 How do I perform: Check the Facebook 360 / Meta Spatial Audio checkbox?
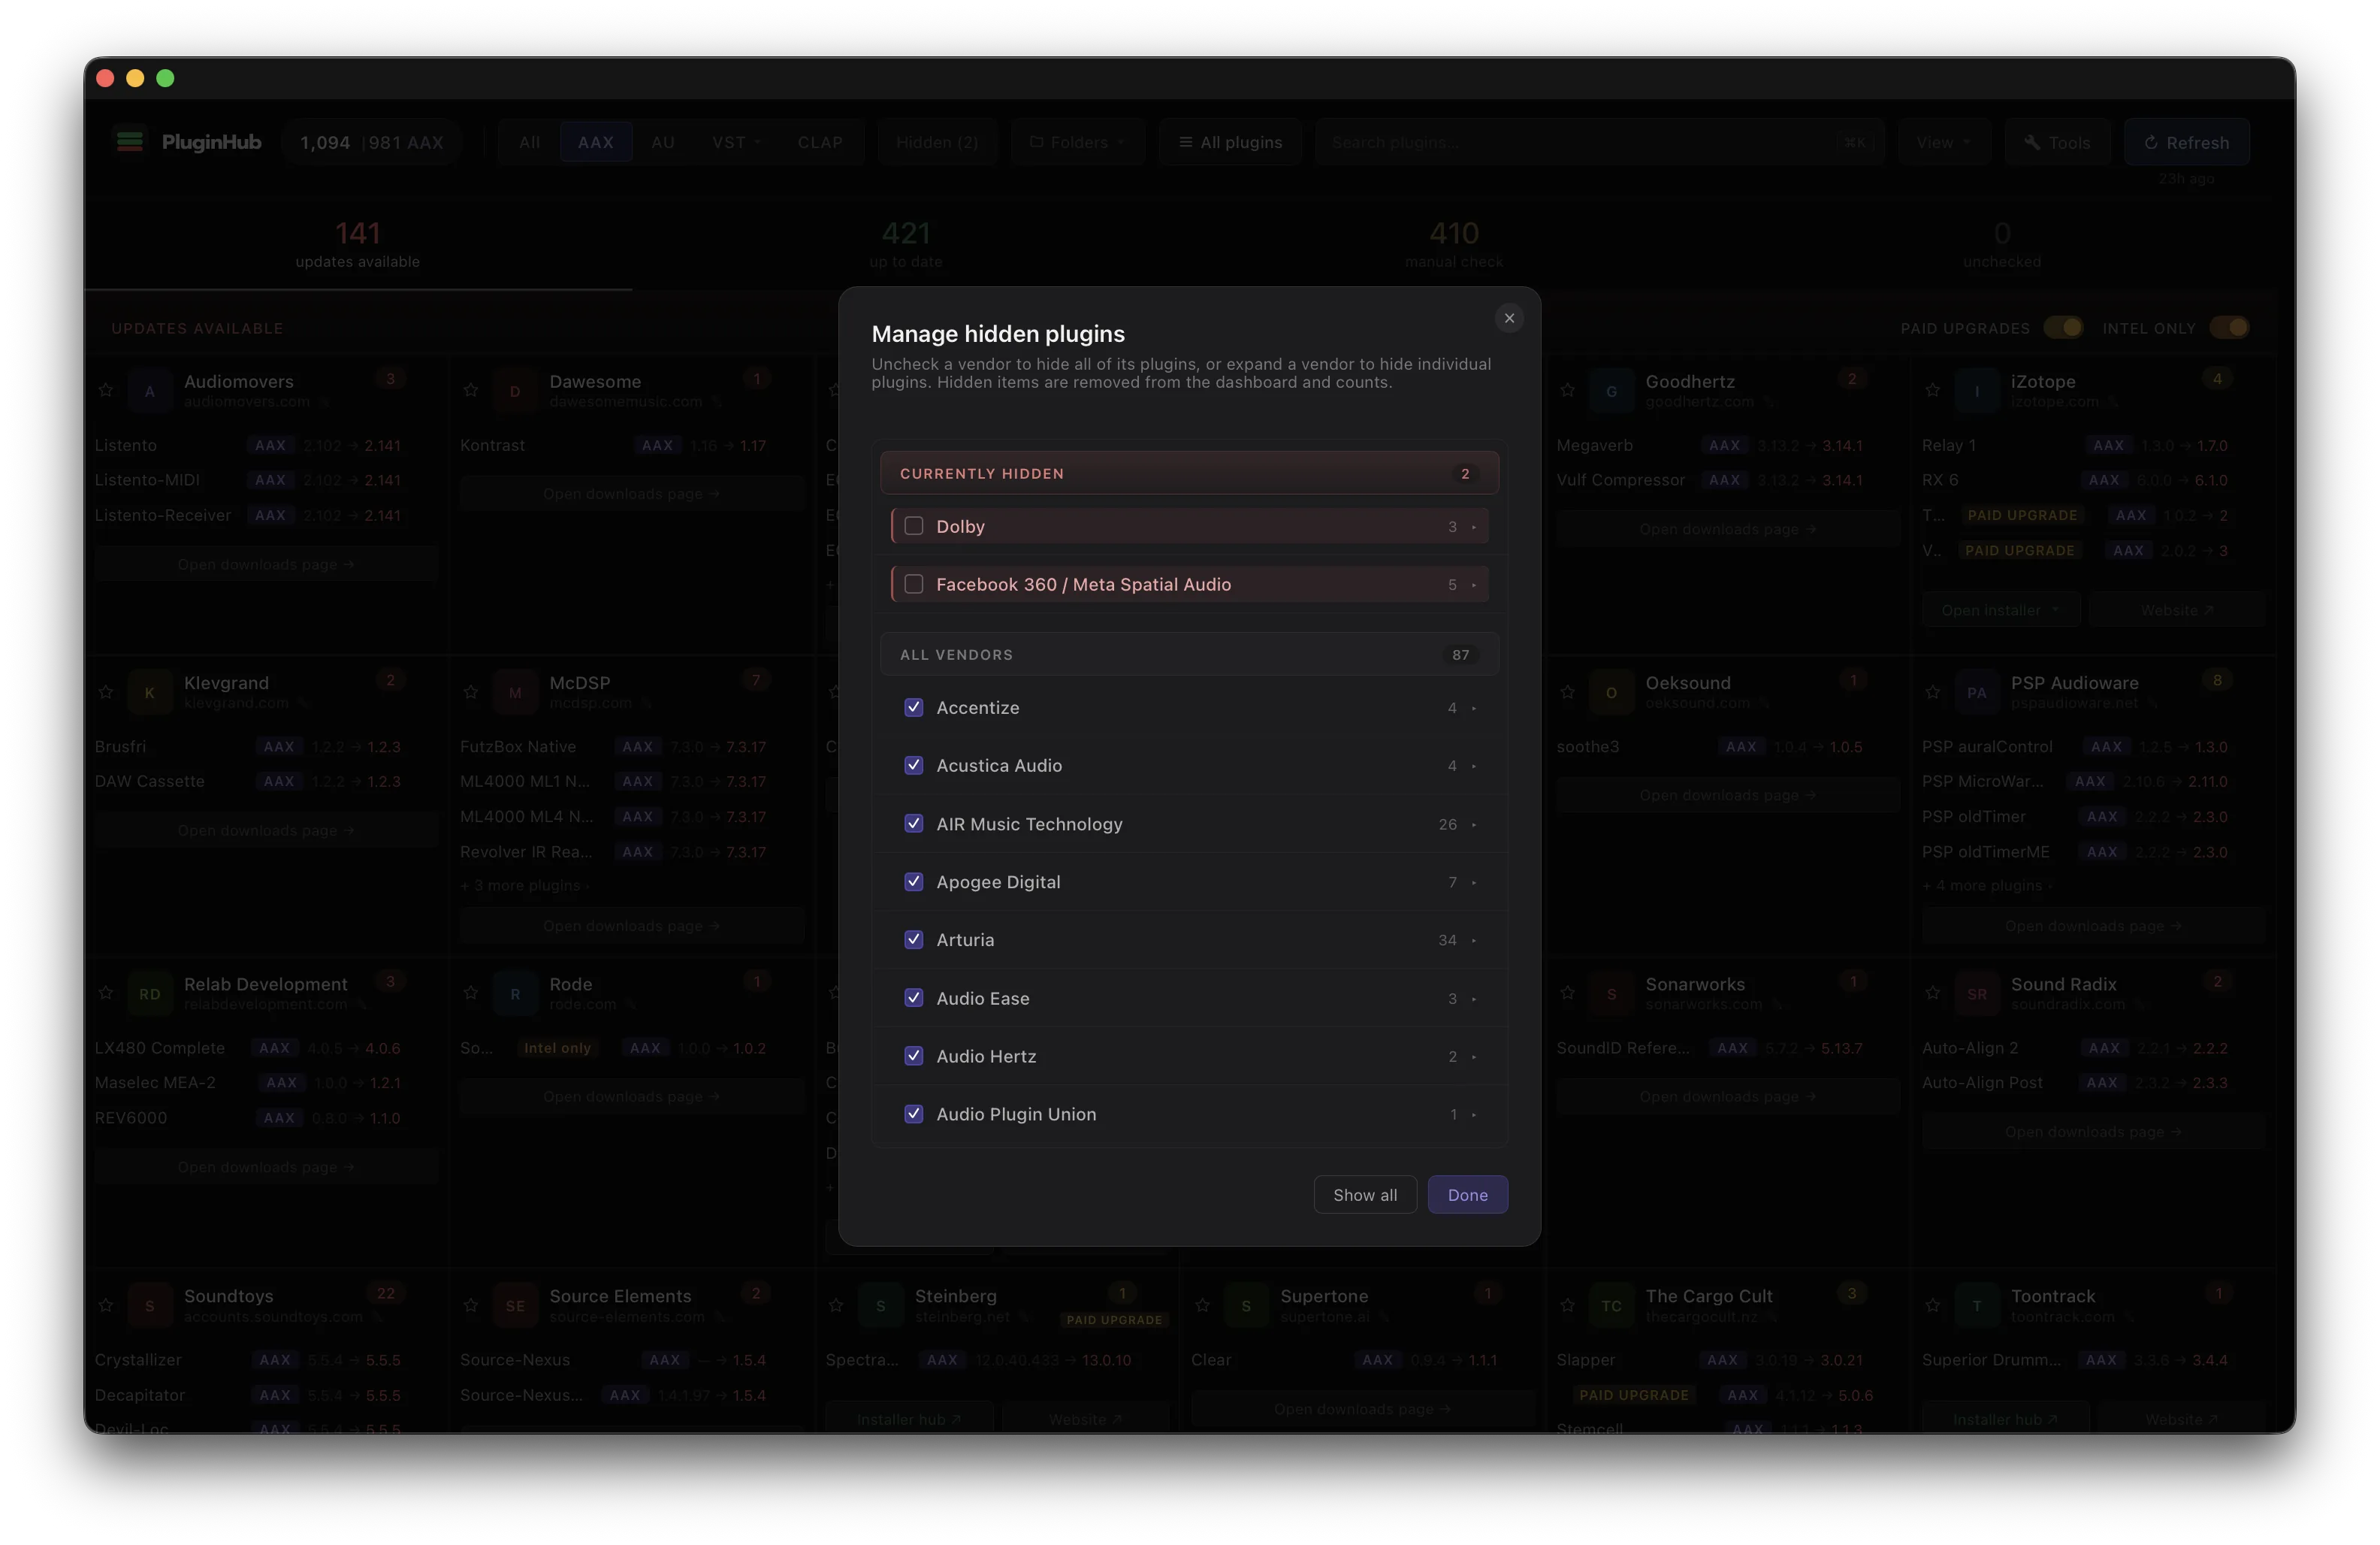(913, 584)
